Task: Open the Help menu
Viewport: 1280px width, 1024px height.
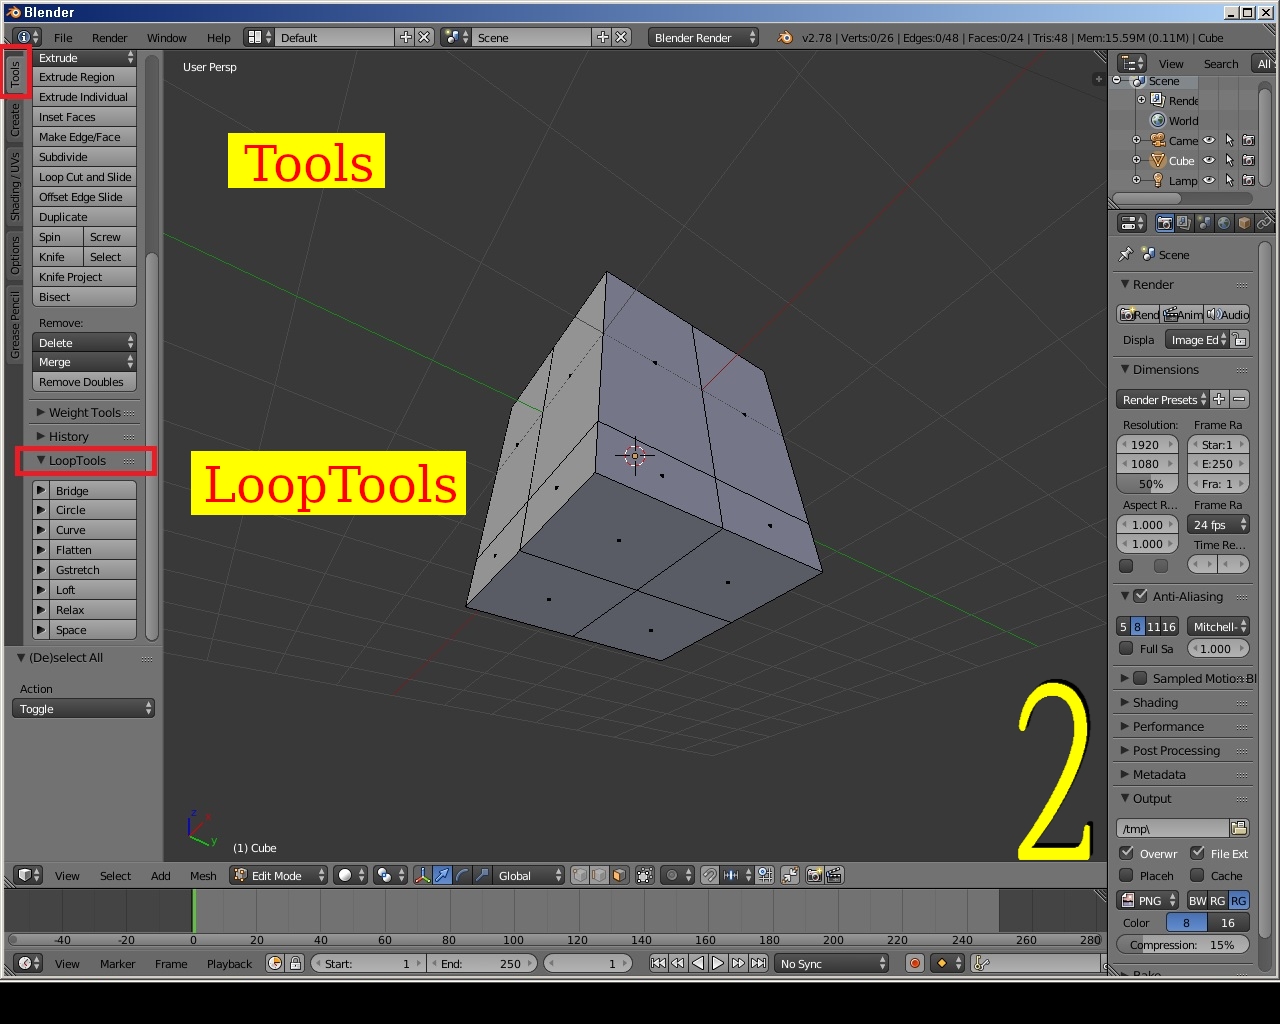Action: click(x=218, y=37)
